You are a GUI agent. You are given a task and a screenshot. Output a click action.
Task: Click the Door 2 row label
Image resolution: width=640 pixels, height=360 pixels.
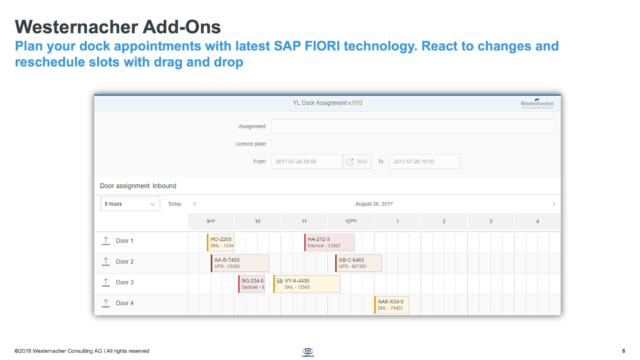pyautogui.click(x=124, y=262)
